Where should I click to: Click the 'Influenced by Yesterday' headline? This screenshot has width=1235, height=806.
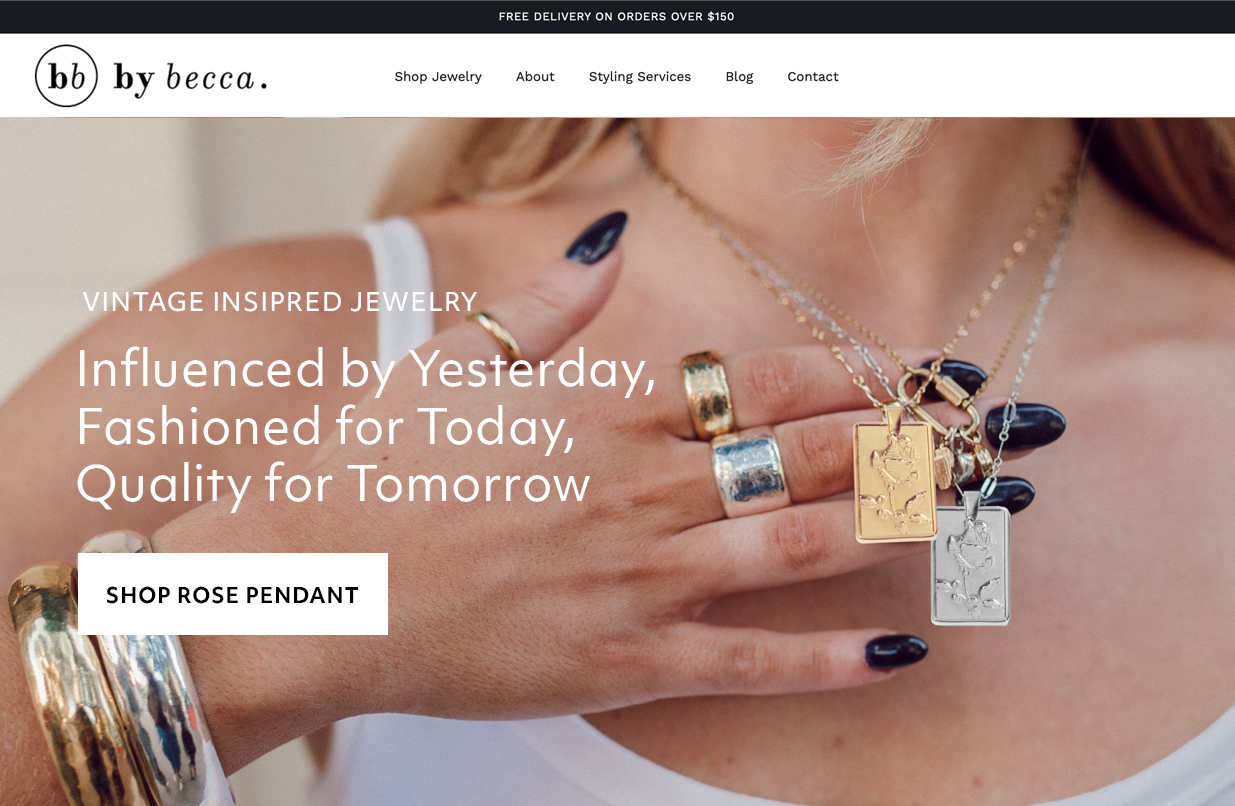click(x=366, y=368)
